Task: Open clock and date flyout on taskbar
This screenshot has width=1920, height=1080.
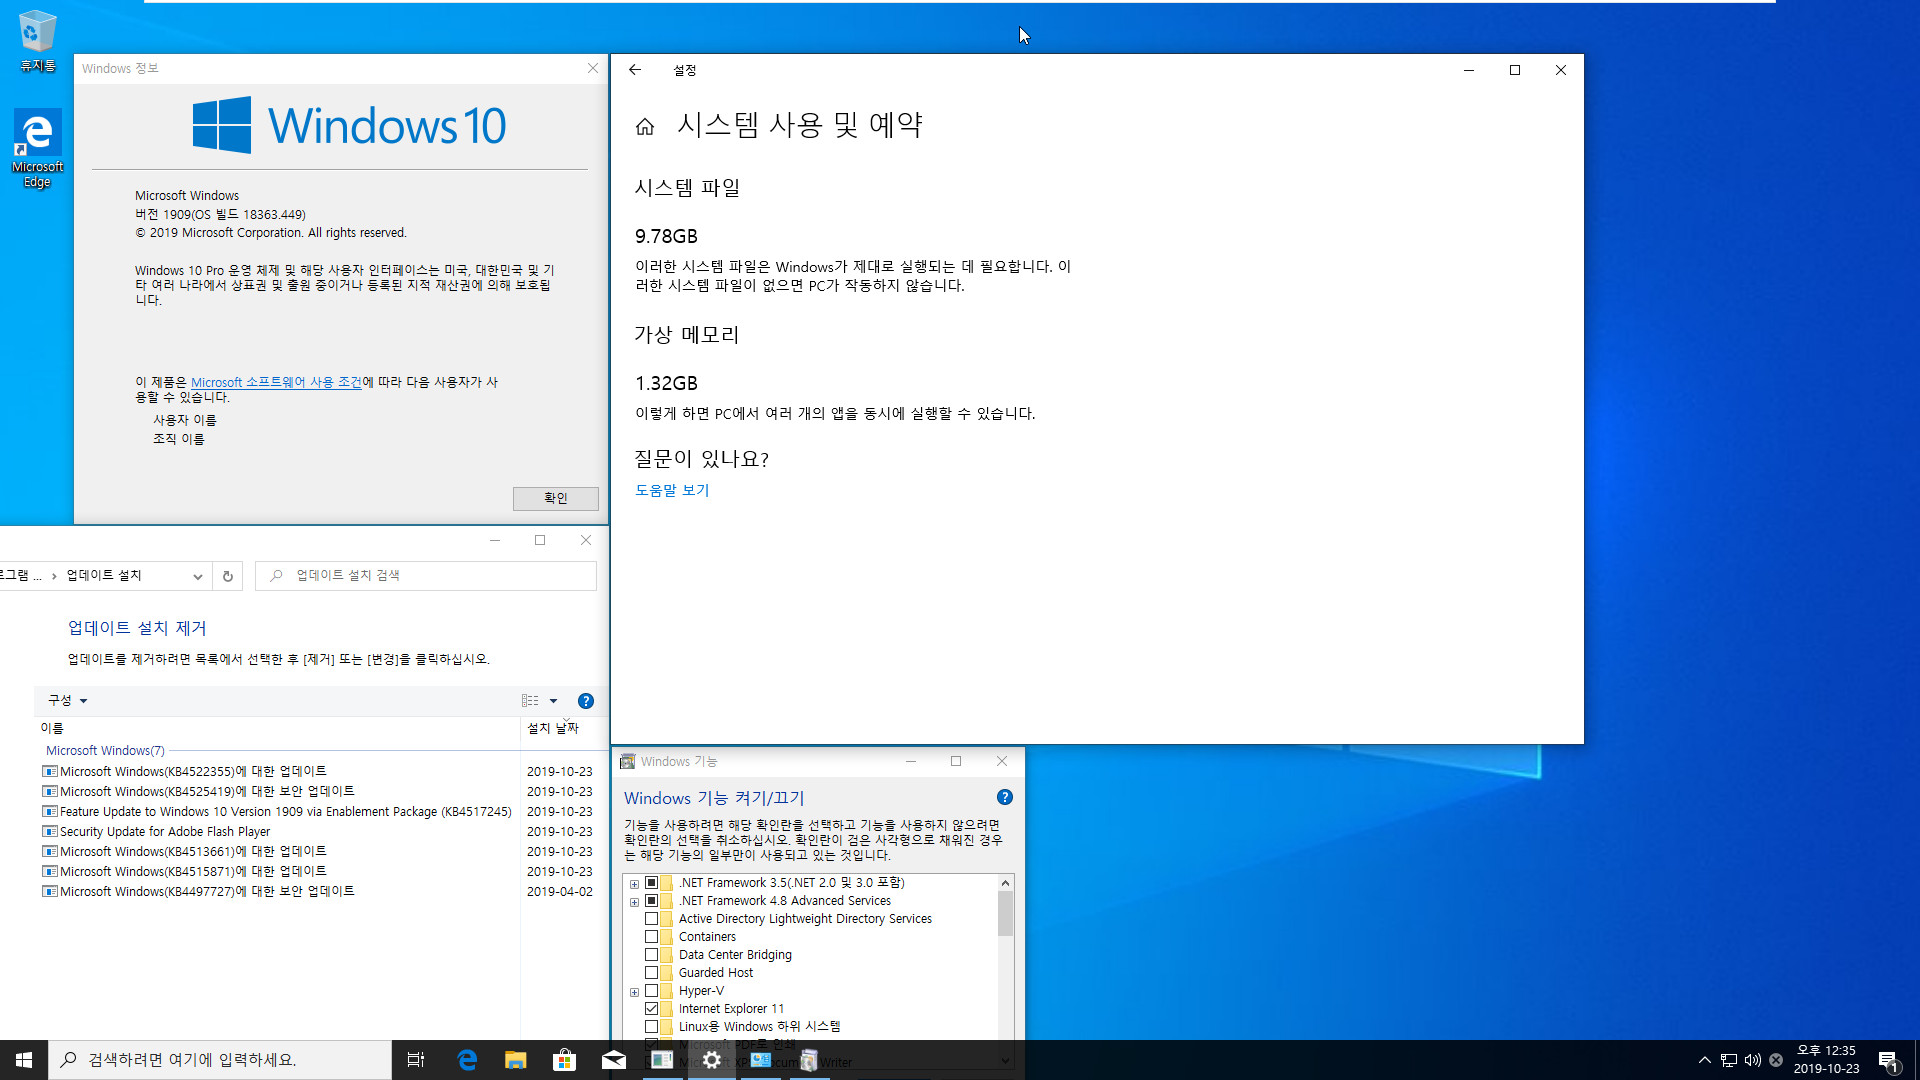Action: (x=1826, y=1060)
